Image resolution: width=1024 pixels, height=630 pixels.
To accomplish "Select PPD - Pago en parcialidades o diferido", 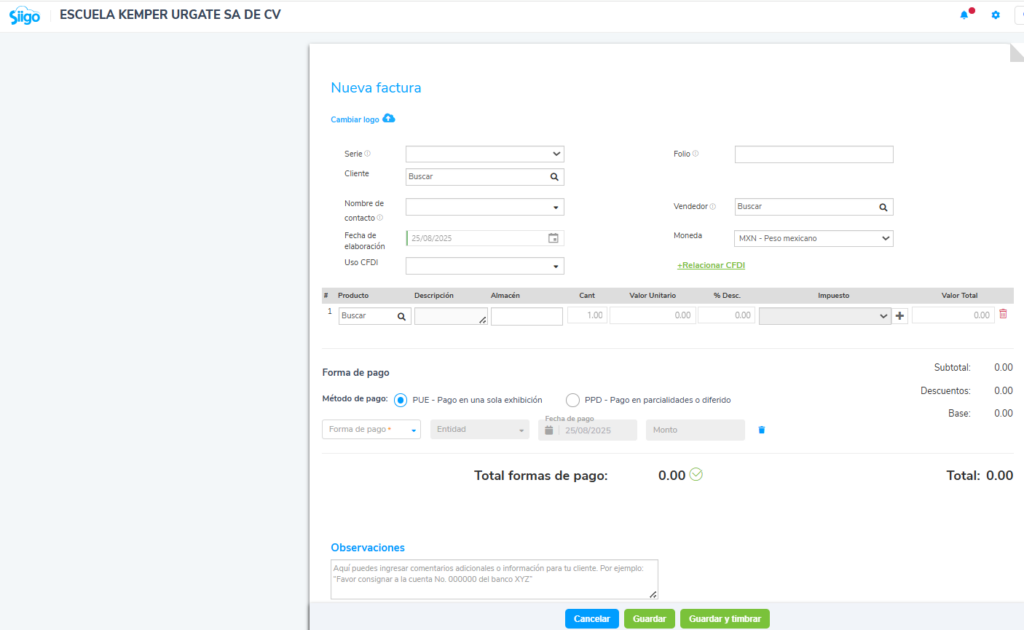I will pyautogui.click(x=573, y=400).
